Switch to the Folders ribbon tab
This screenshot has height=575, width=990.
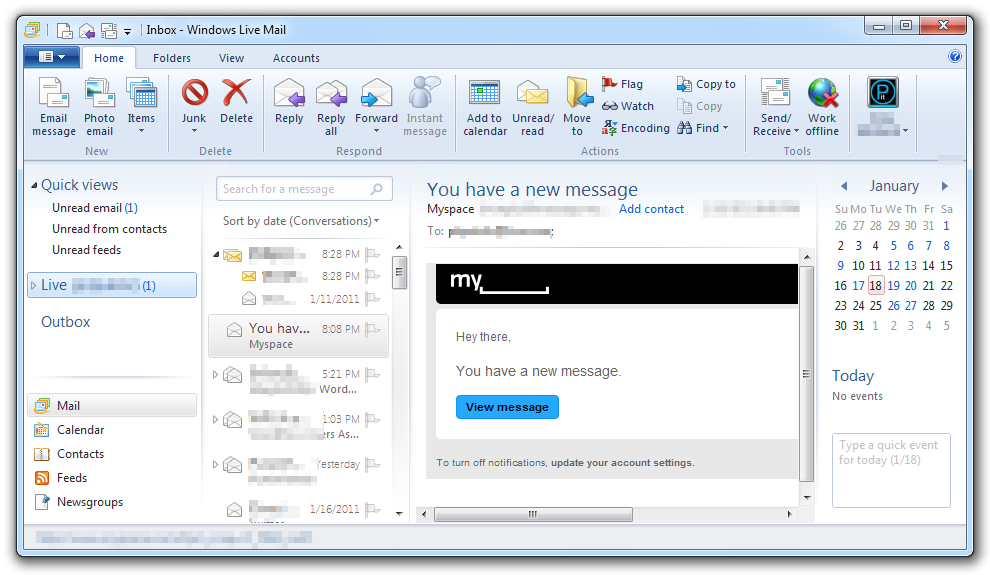(x=172, y=58)
